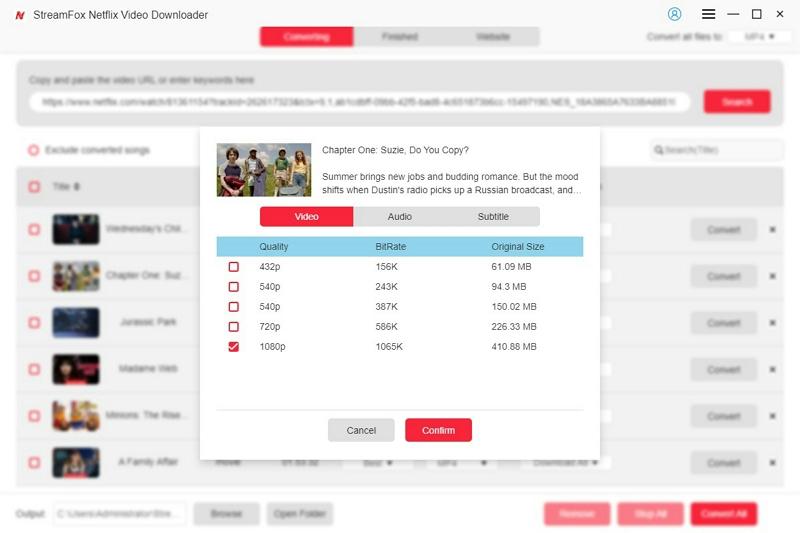Click the Search(Title) filter field
The image size is (800, 533).
click(x=717, y=150)
